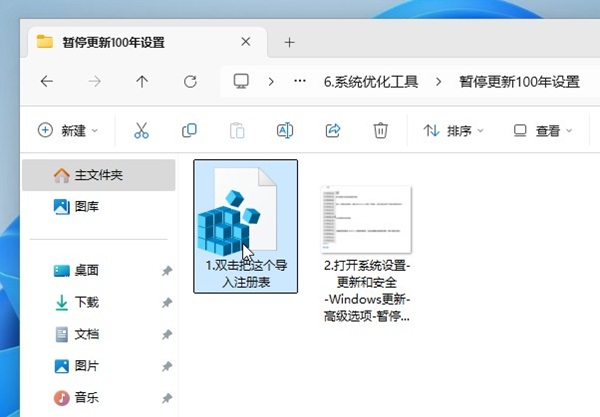Unpin 文档 using its pin icon

click(x=167, y=334)
